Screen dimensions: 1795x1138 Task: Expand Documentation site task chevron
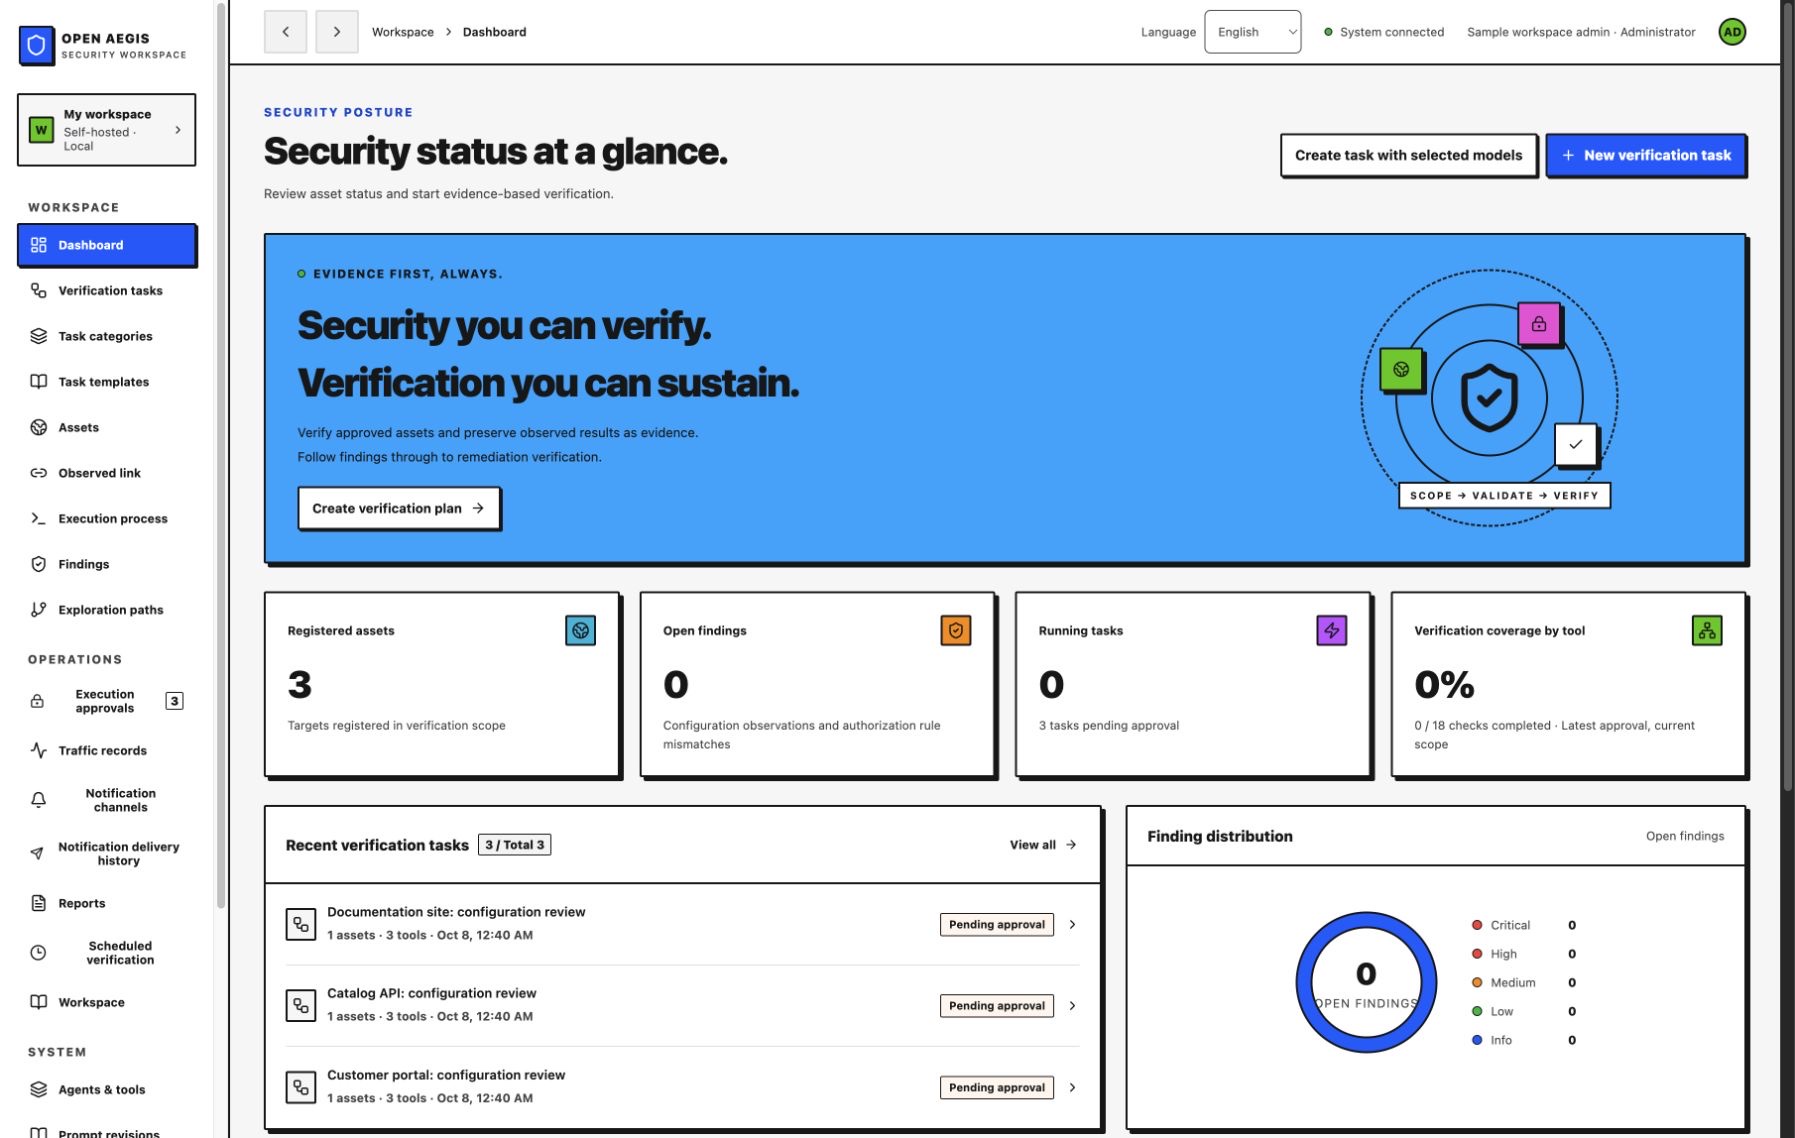click(1072, 925)
